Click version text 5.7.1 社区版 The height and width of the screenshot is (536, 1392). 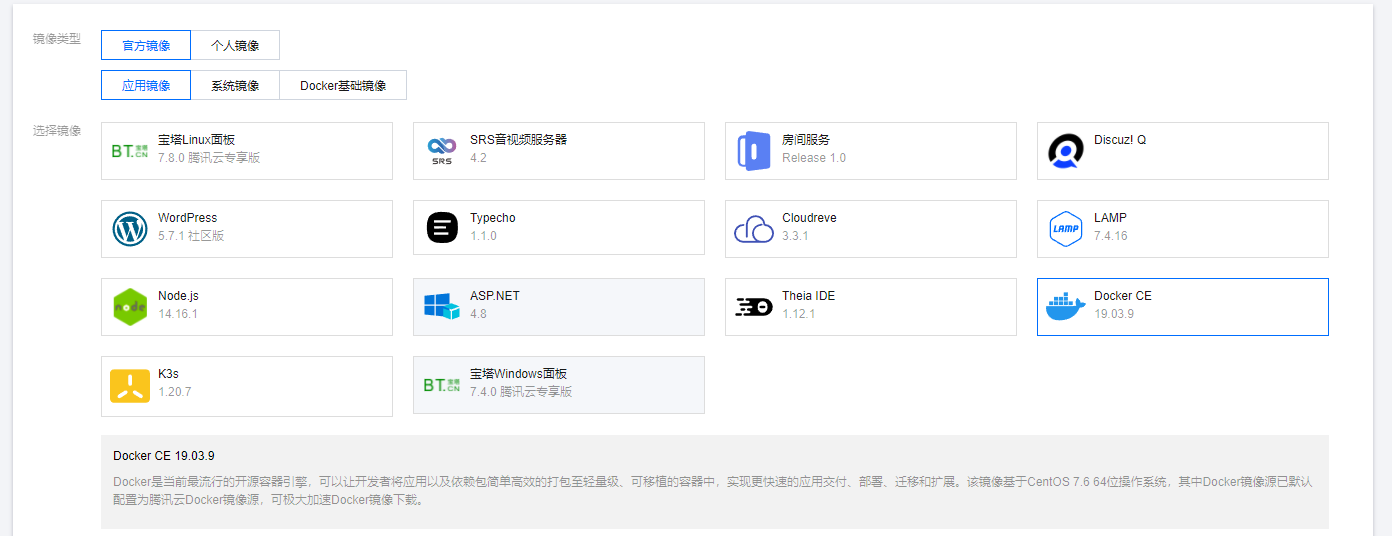[x=191, y=236]
